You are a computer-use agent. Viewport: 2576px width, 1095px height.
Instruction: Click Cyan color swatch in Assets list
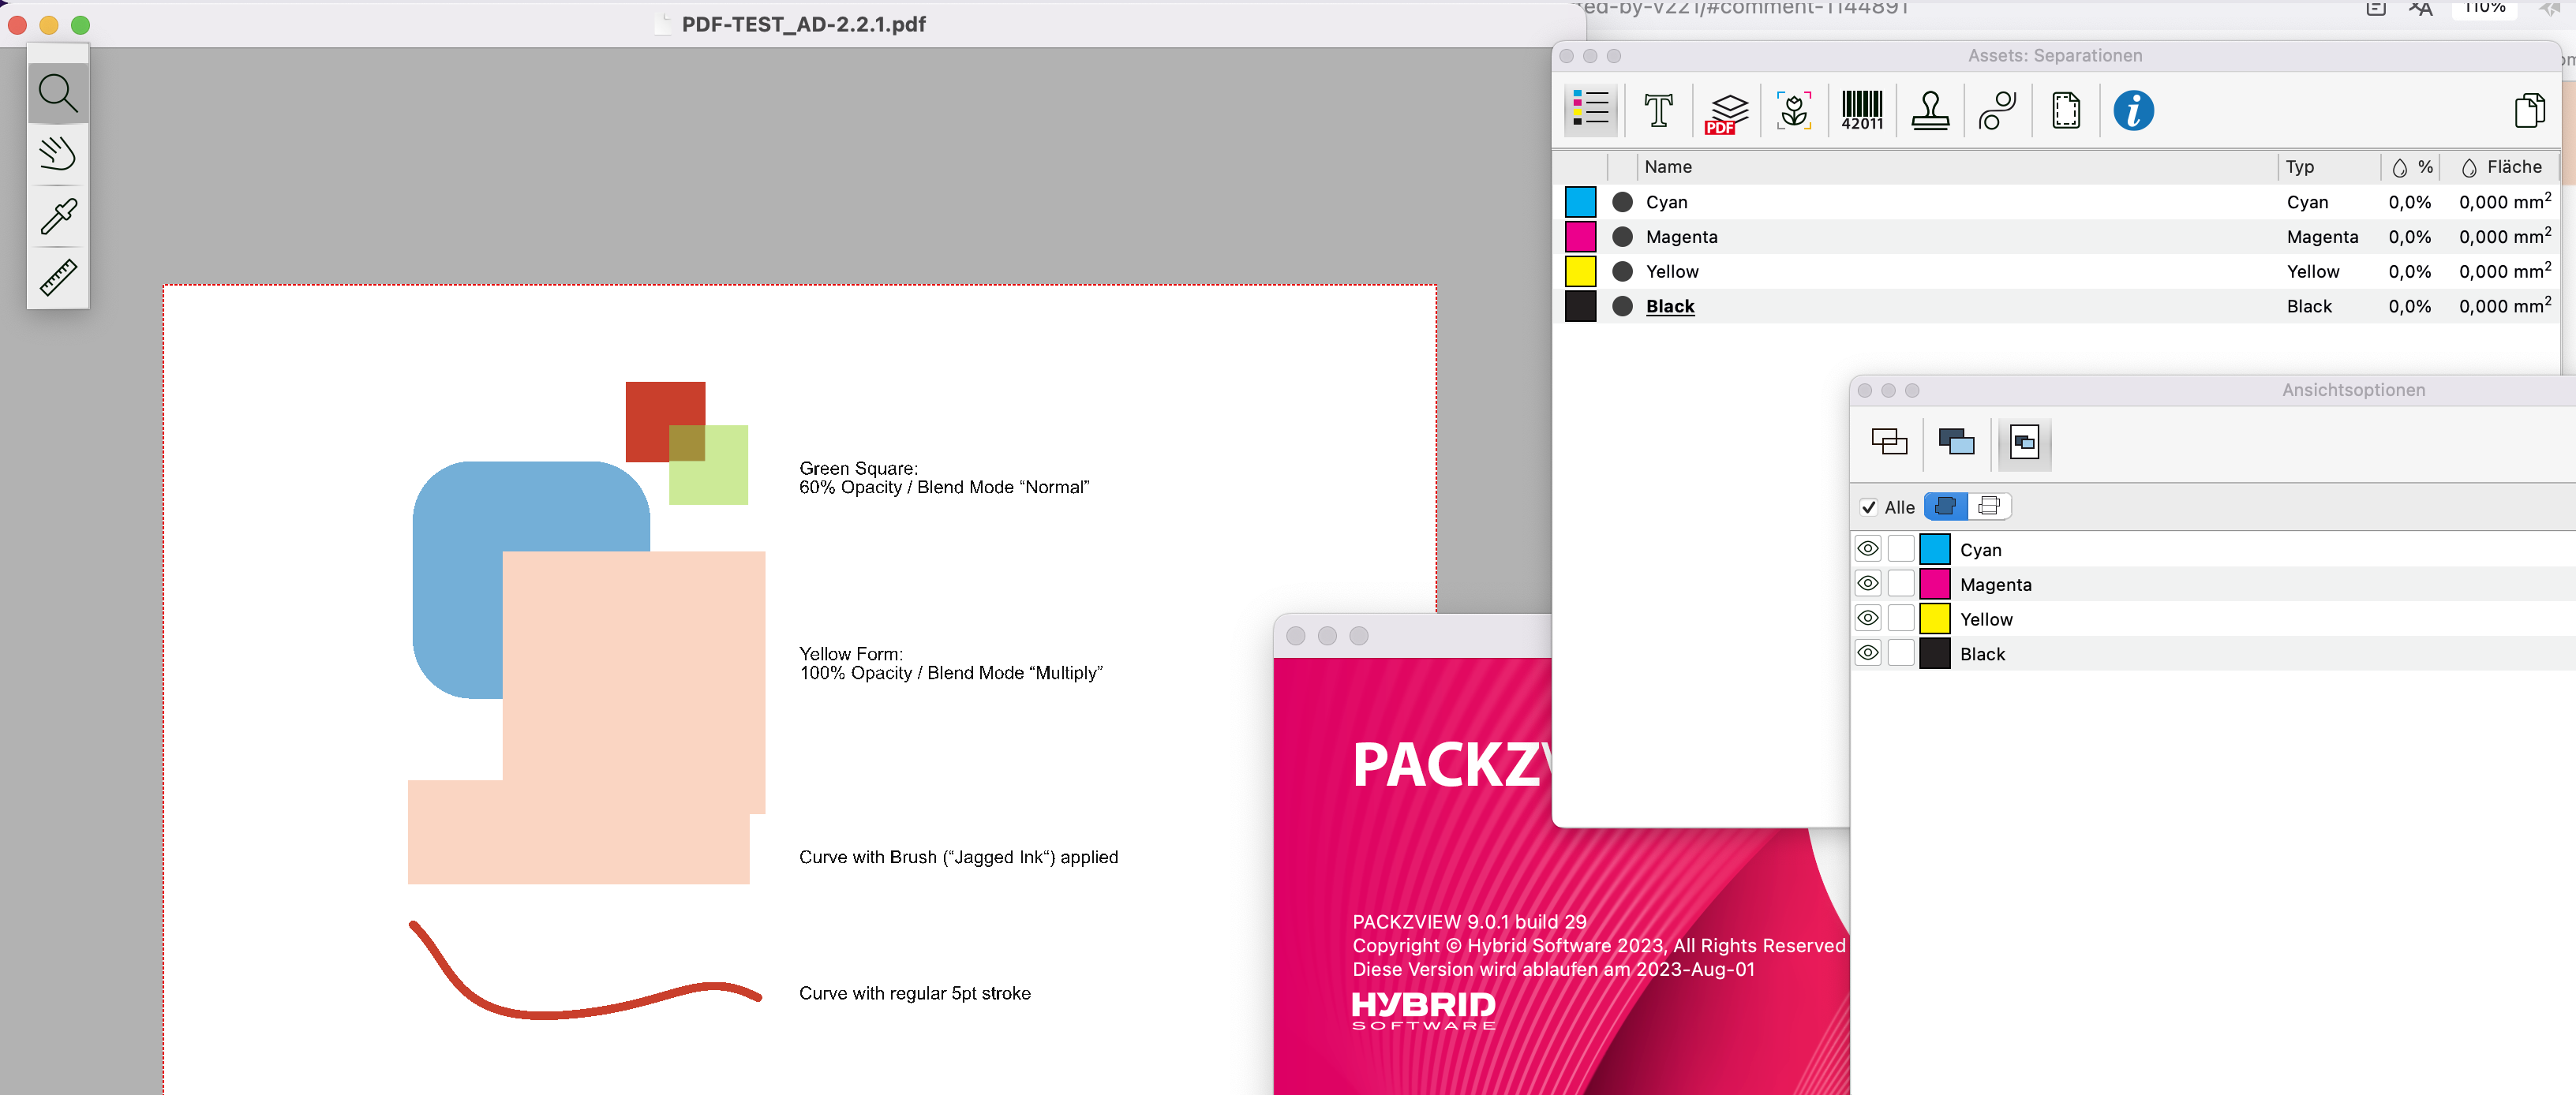[x=1580, y=202]
